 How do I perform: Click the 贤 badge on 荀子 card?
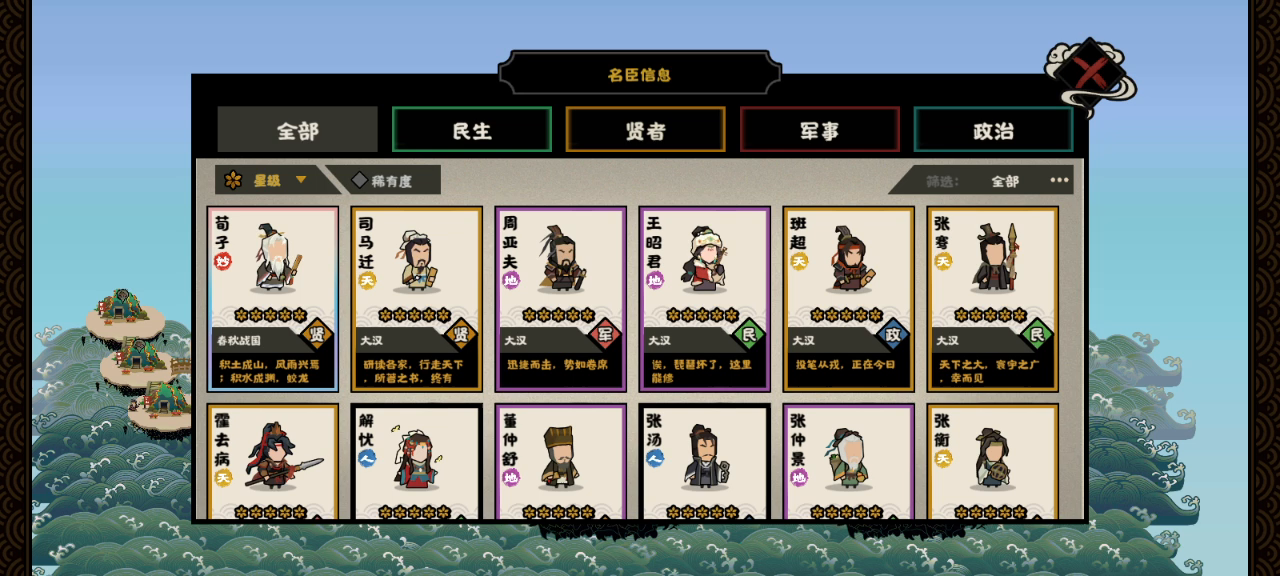(317, 335)
